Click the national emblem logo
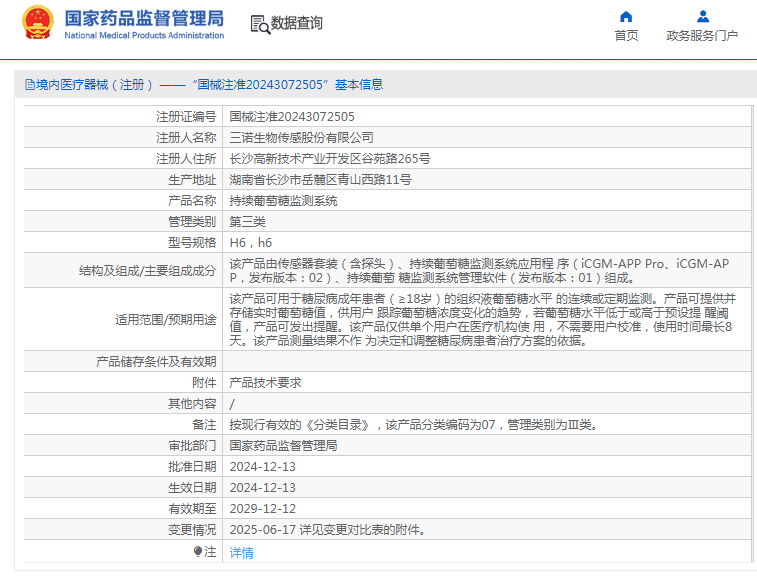The width and height of the screenshot is (757, 576). click(x=37, y=23)
